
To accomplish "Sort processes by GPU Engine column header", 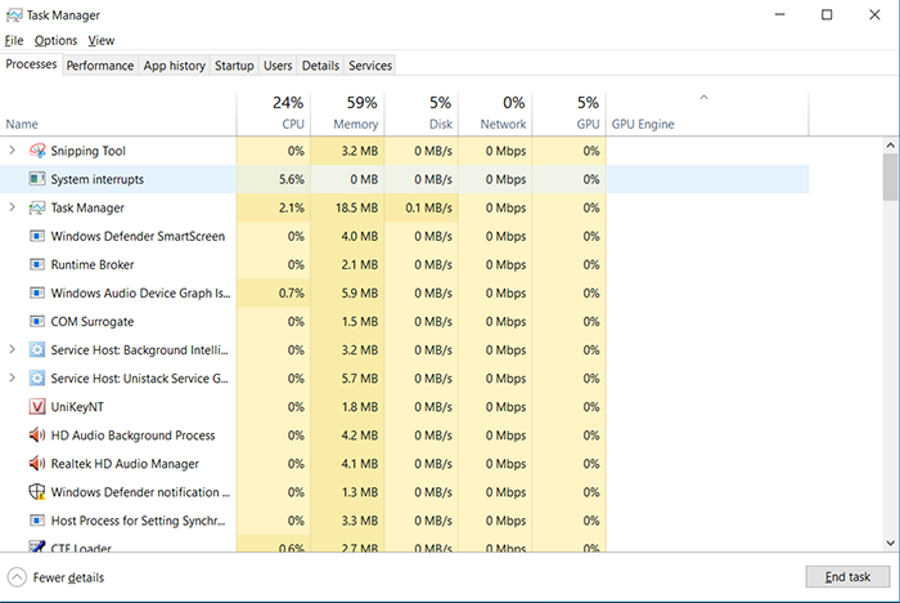I will pyautogui.click(x=708, y=114).
